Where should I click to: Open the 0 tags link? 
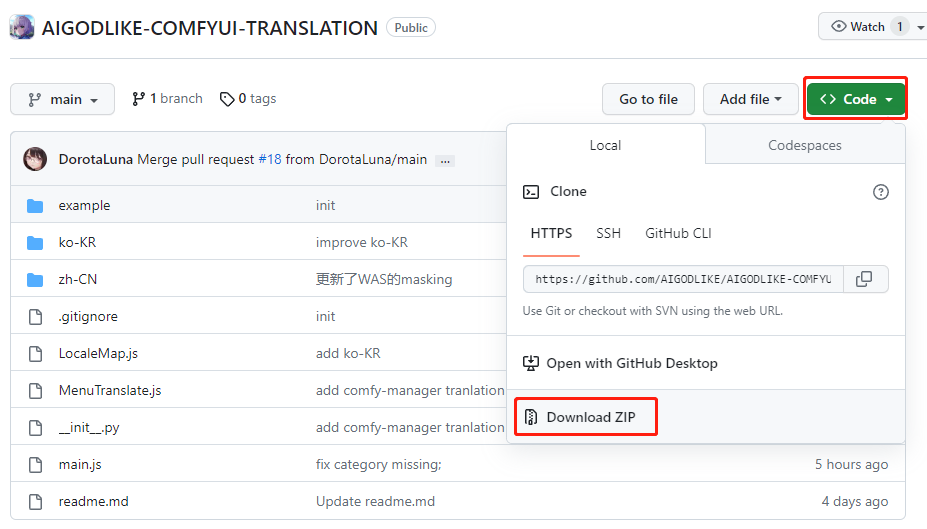click(x=248, y=99)
